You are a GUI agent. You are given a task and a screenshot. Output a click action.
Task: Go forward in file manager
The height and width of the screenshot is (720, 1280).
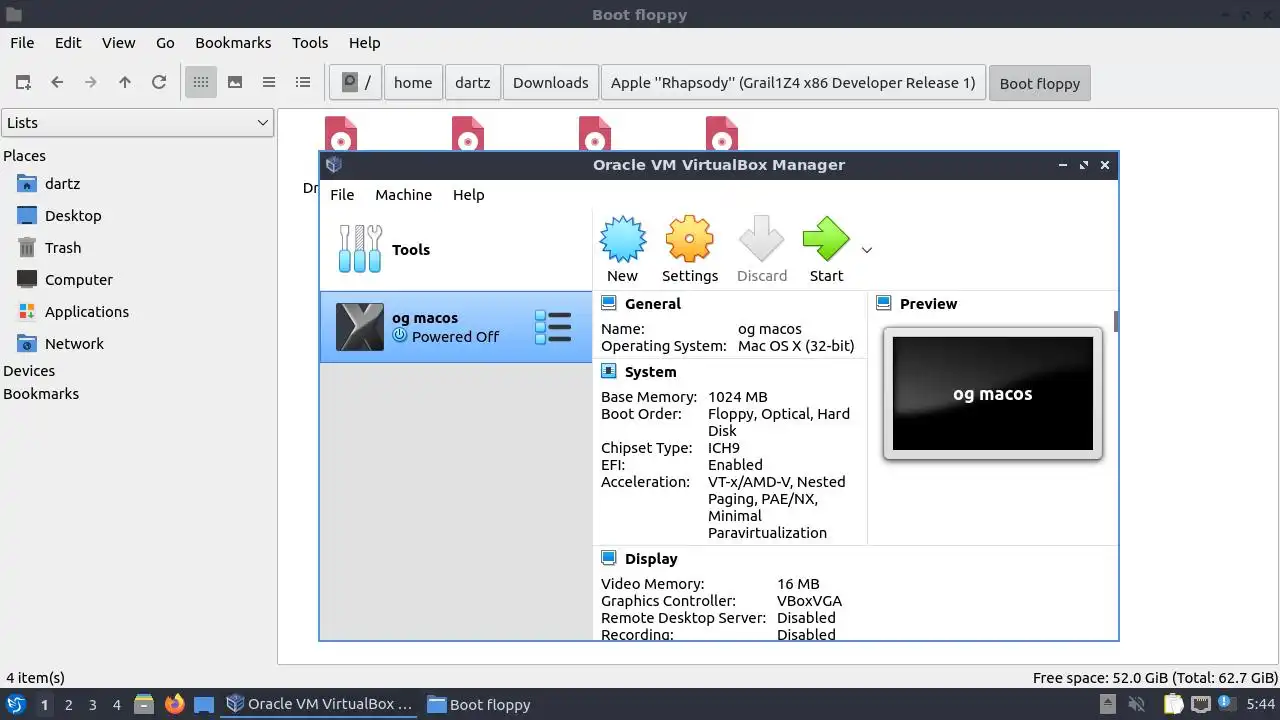point(91,82)
